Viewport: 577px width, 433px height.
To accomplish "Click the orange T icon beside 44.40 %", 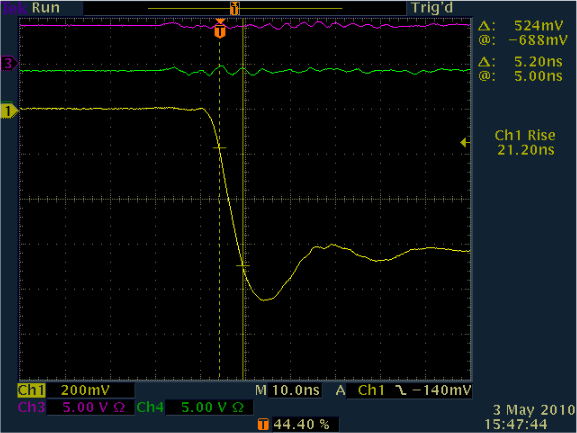I will pos(263,424).
